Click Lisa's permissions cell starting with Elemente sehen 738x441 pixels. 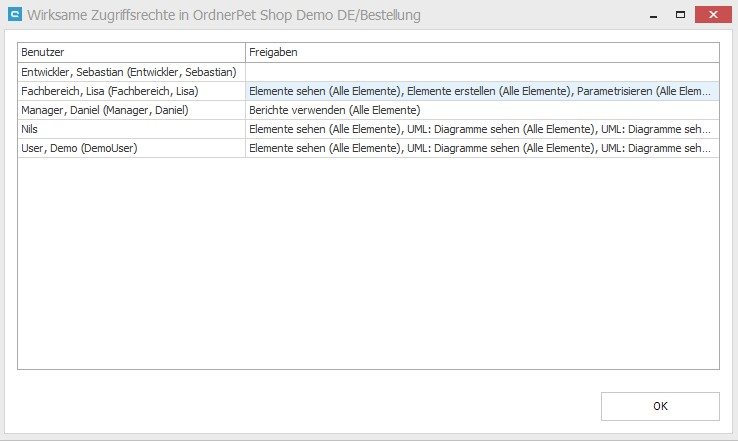pos(480,91)
